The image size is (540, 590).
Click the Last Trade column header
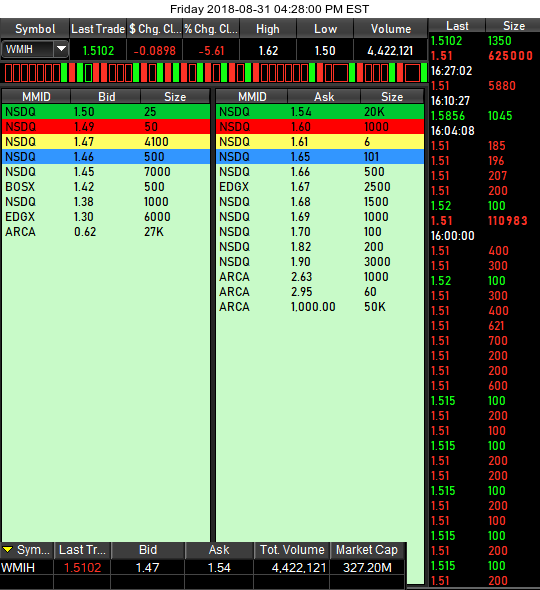pos(98,29)
